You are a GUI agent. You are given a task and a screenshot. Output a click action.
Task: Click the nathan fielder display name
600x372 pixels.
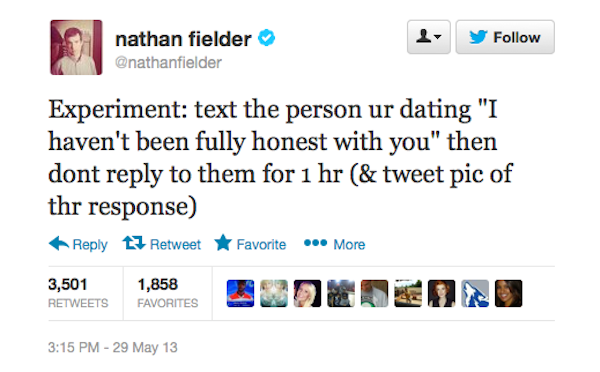[x=183, y=39]
